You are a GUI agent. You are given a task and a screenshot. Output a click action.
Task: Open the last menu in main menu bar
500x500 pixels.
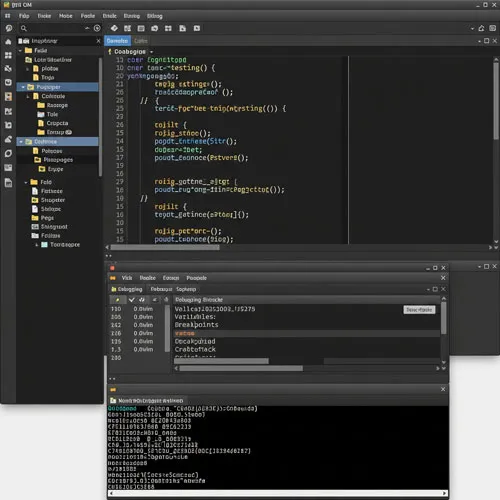[x=155, y=16]
